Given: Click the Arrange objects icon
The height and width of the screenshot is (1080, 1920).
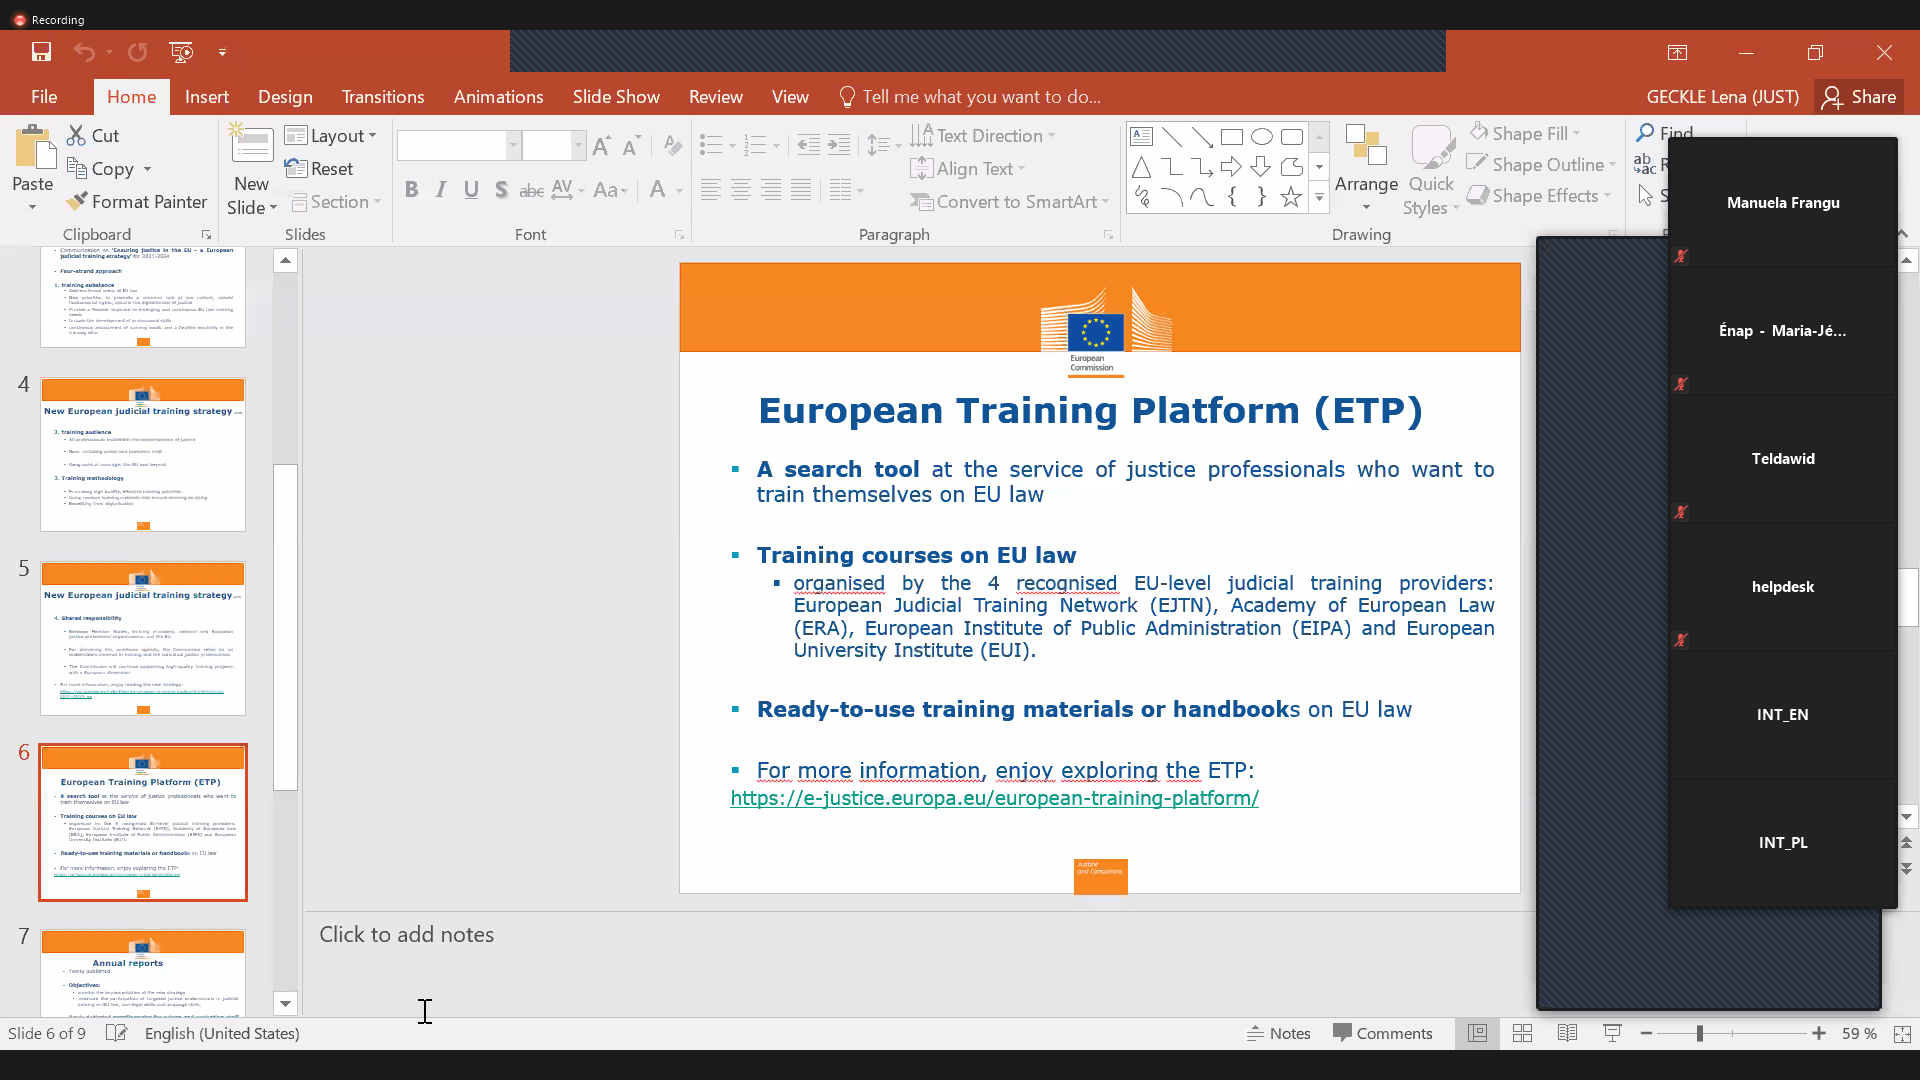Looking at the screenshot, I should coord(1366,147).
